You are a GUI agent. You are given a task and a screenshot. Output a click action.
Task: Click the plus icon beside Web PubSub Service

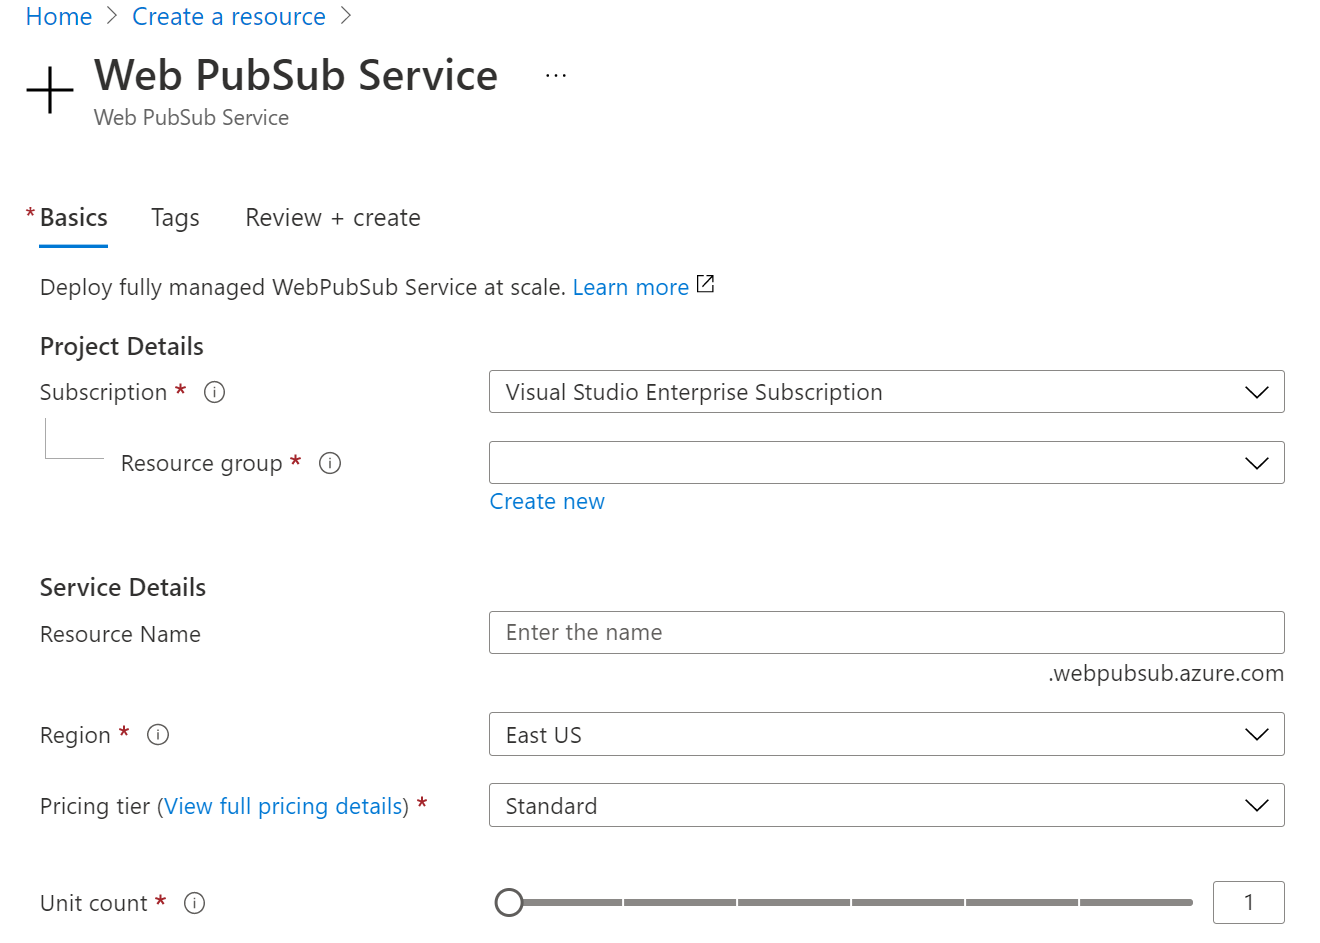(x=49, y=91)
